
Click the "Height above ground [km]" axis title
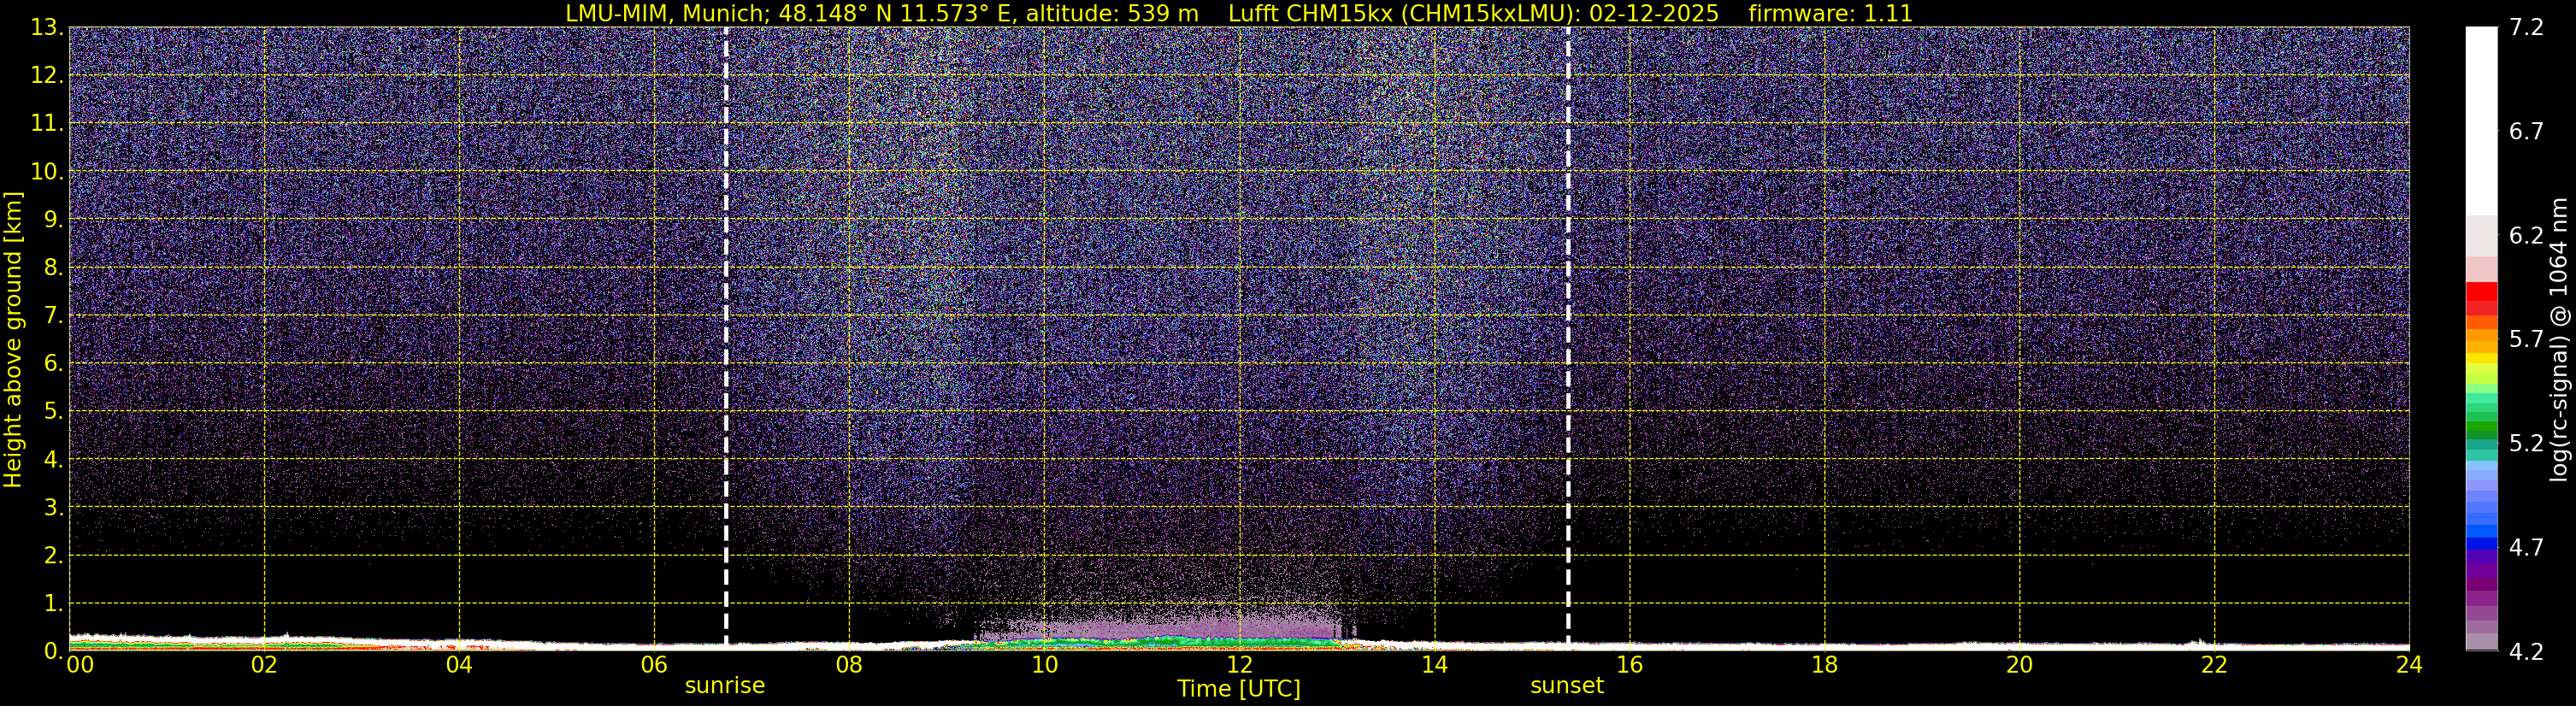click(x=13, y=340)
